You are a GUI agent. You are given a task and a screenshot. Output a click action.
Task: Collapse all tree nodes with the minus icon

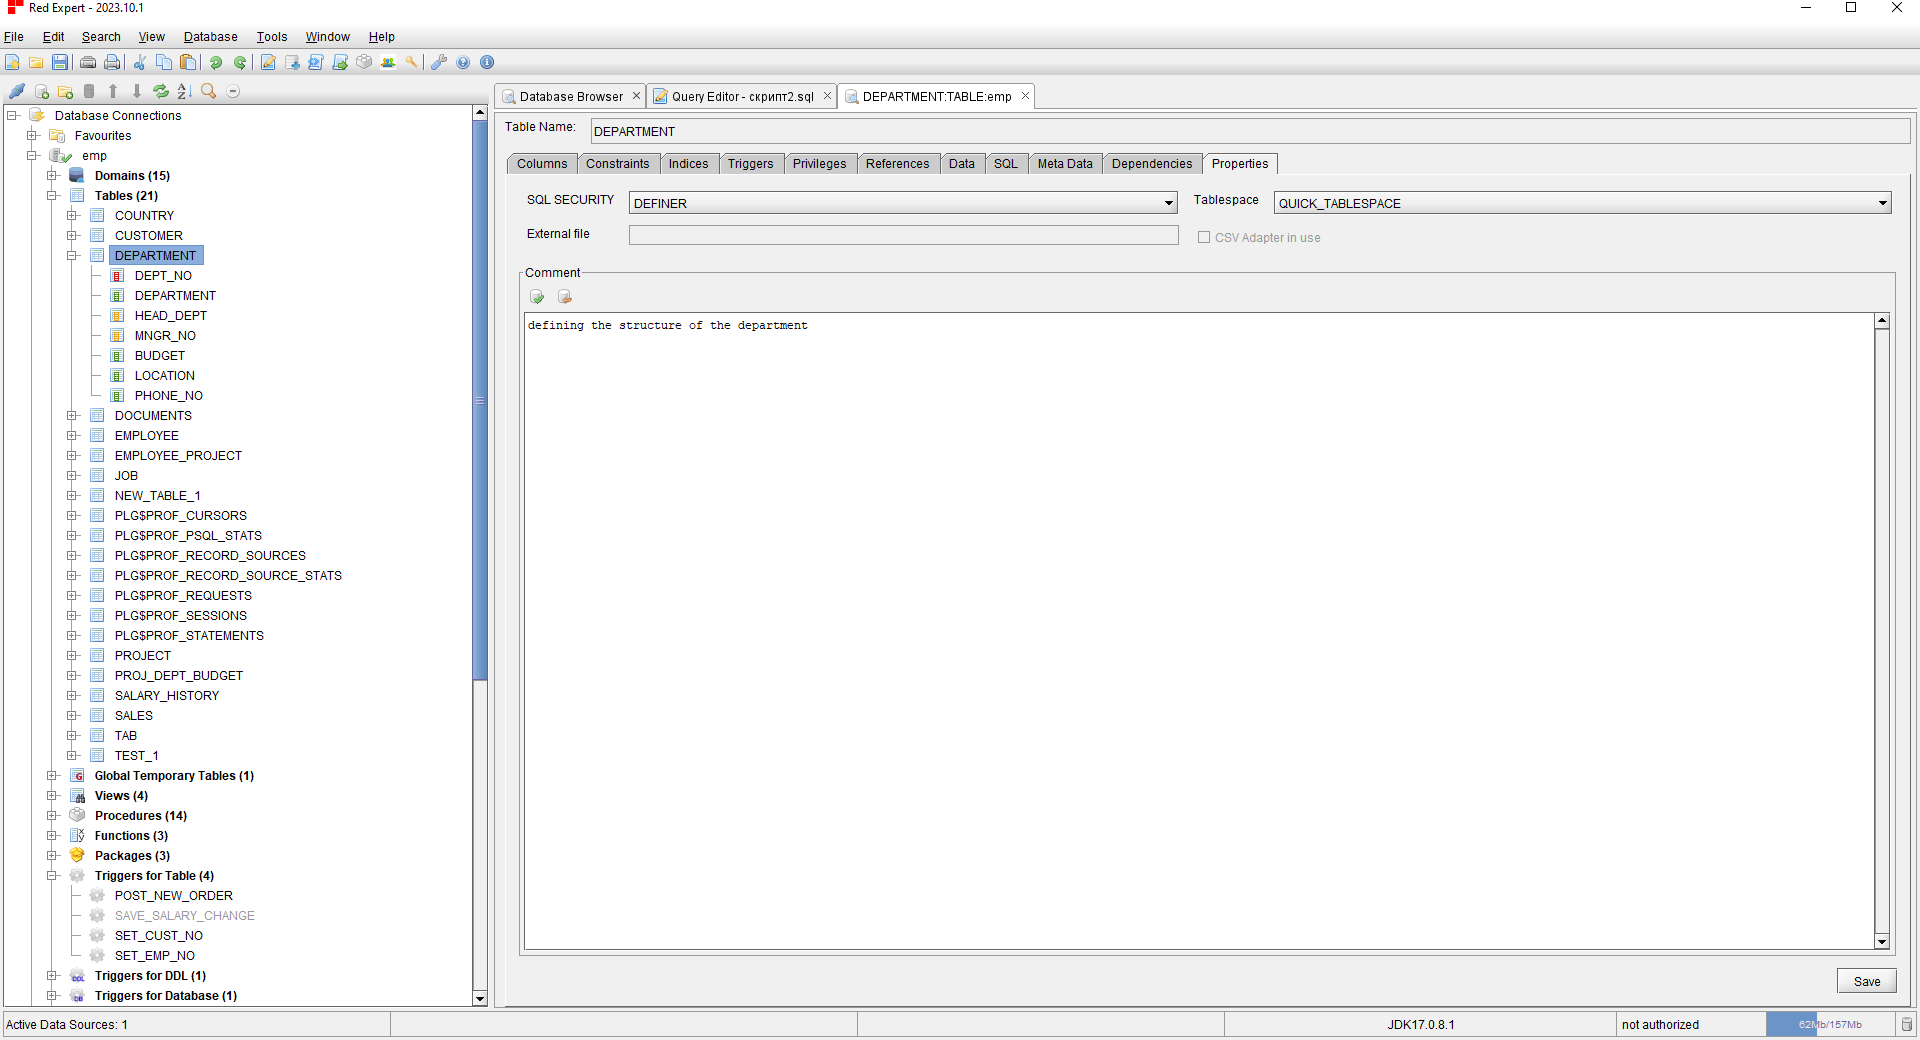pos(233,91)
